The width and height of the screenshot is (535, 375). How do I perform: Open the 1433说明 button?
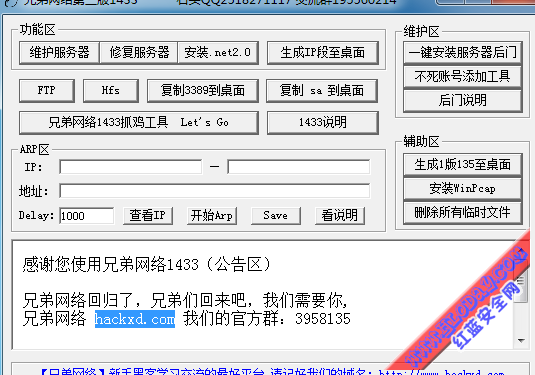pos(323,122)
